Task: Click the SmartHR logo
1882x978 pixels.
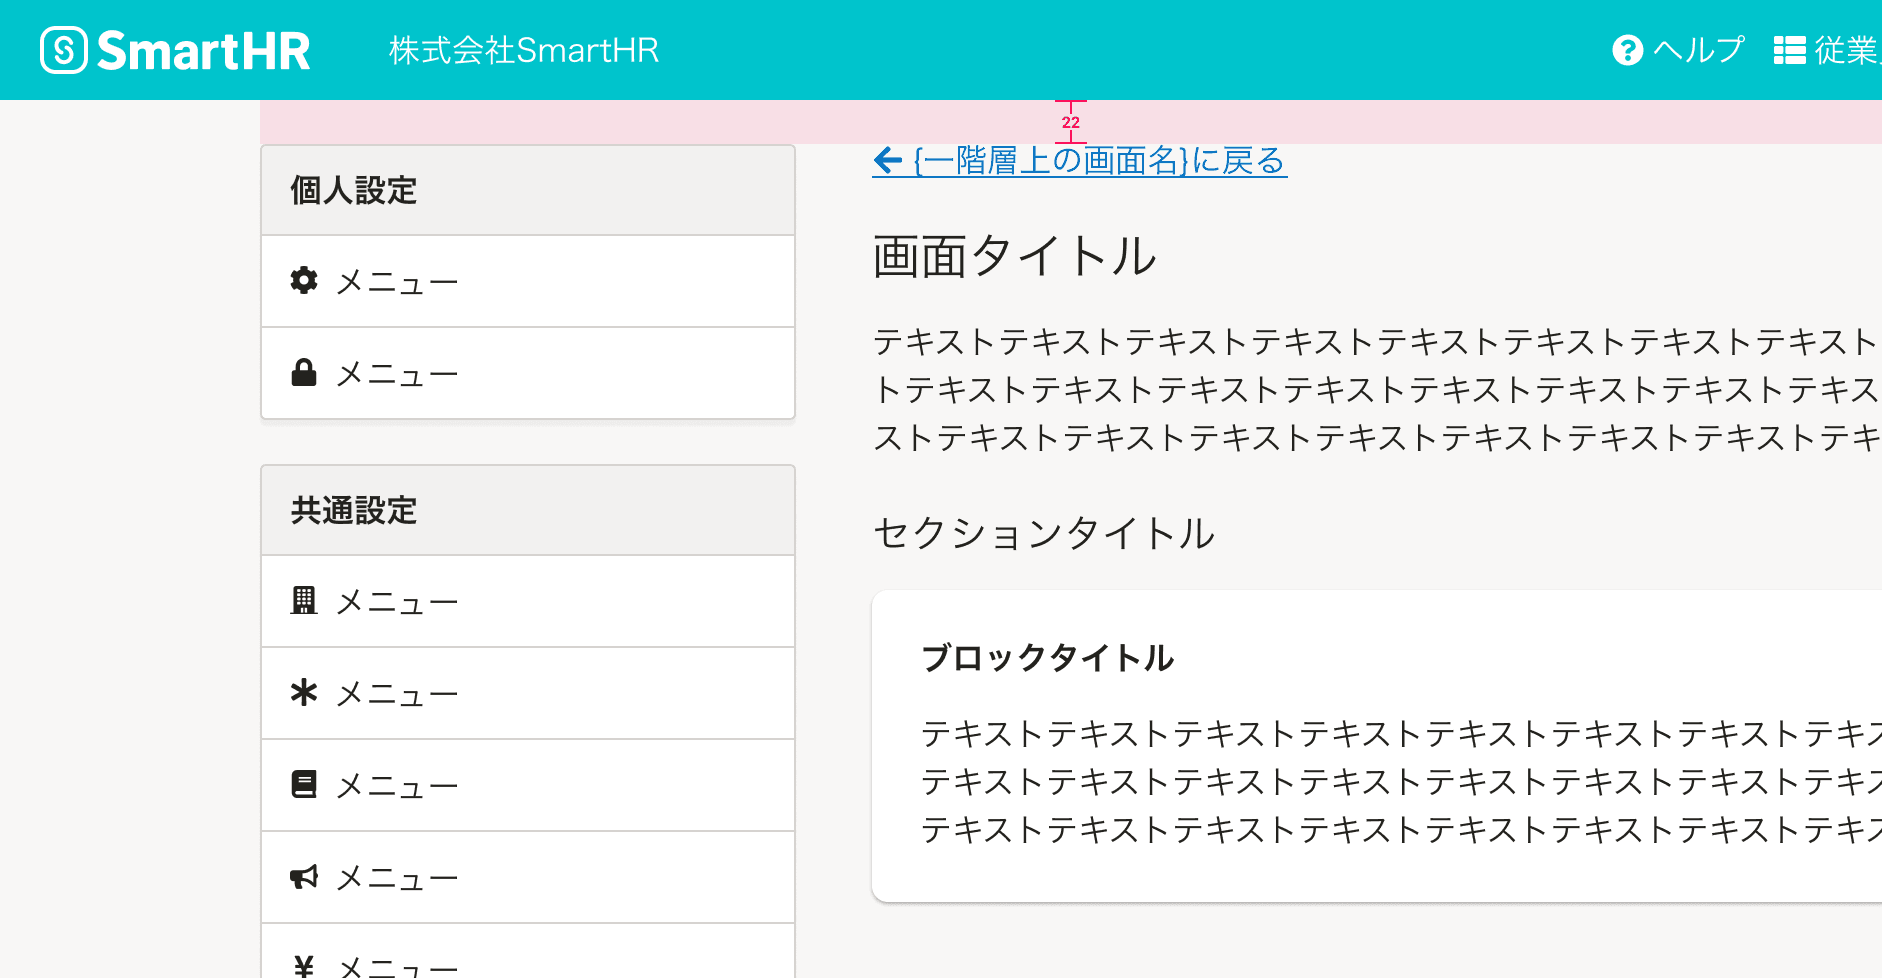Action: (x=174, y=49)
